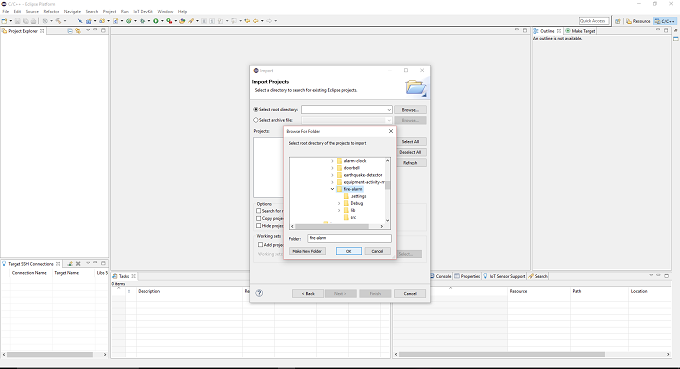Screen dimensions: 680x369
Task: Open the IoT DevKit menu
Action: [x=143, y=12]
